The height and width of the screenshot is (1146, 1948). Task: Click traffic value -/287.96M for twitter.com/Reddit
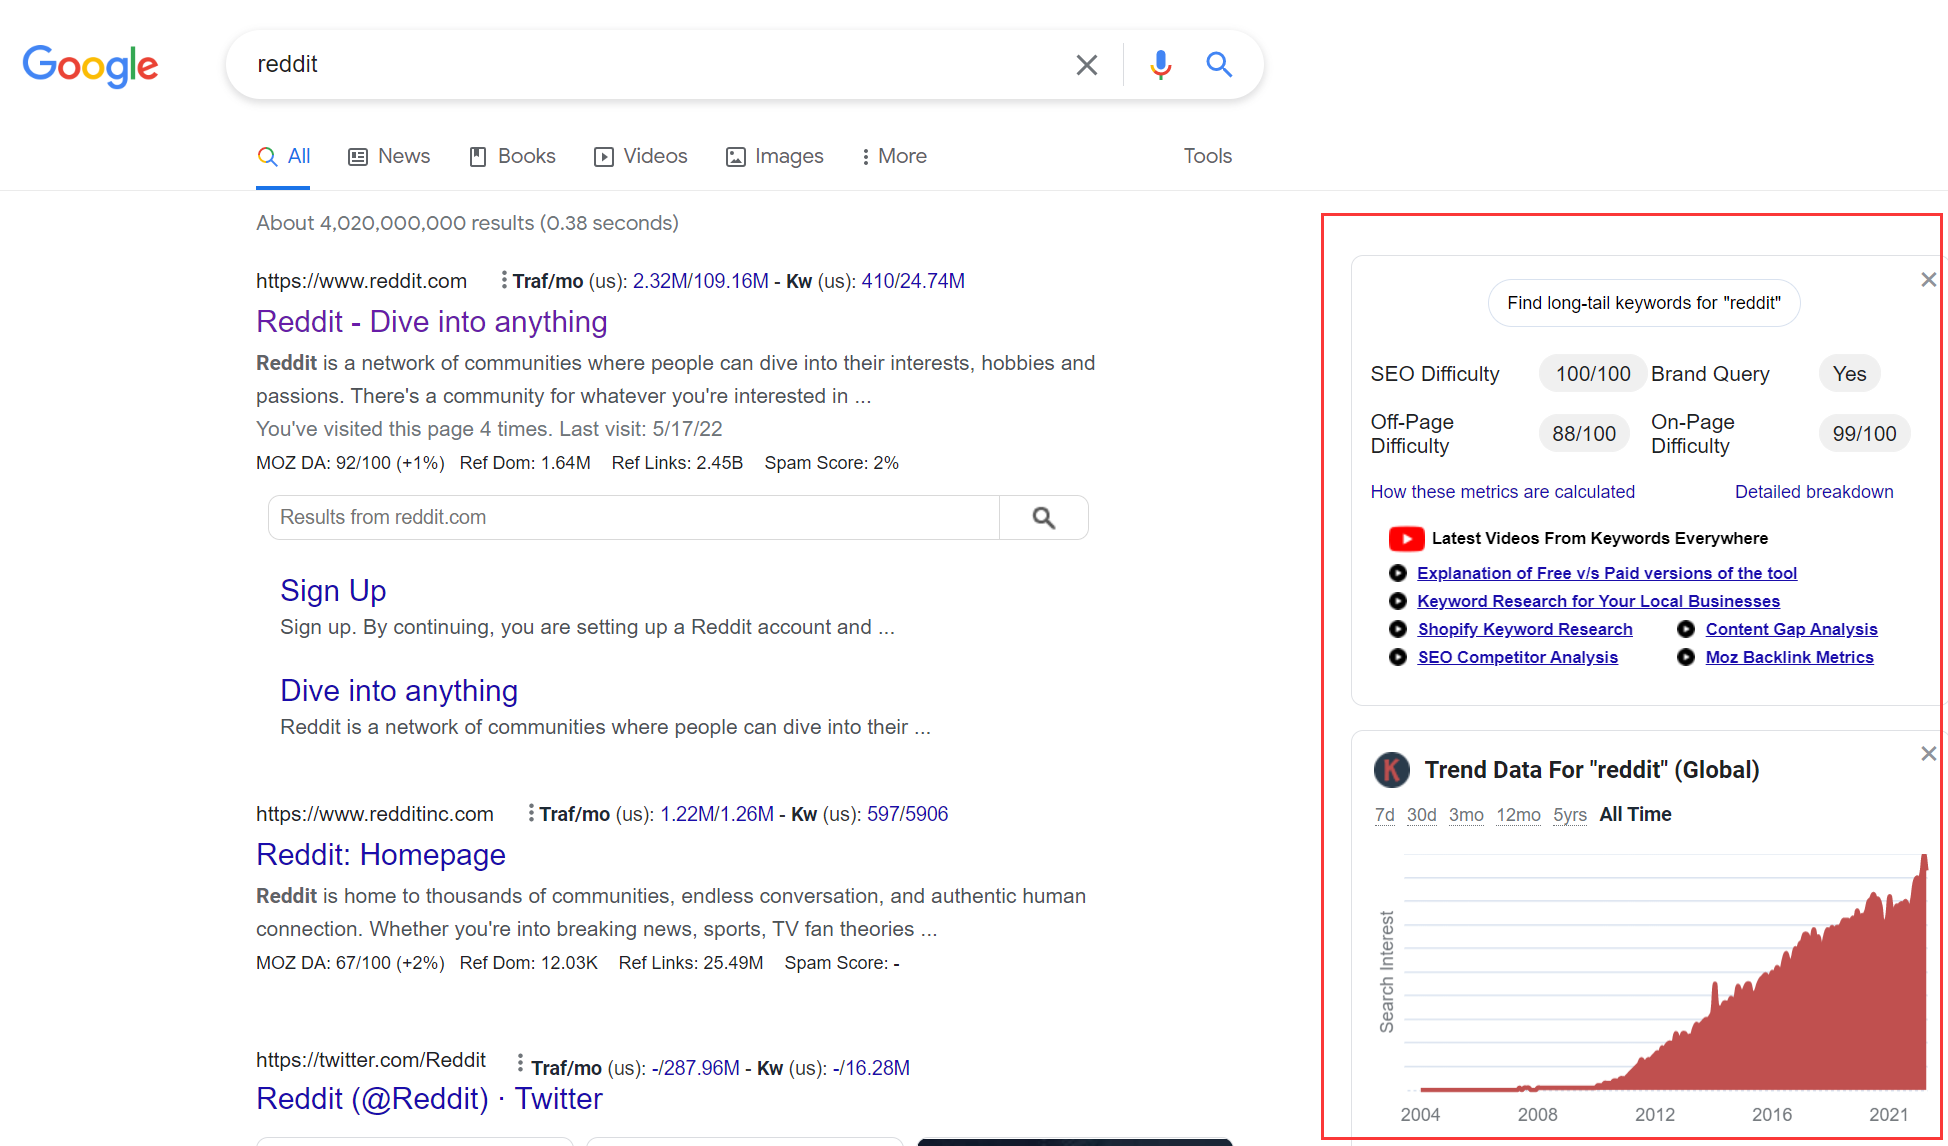tap(695, 1068)
